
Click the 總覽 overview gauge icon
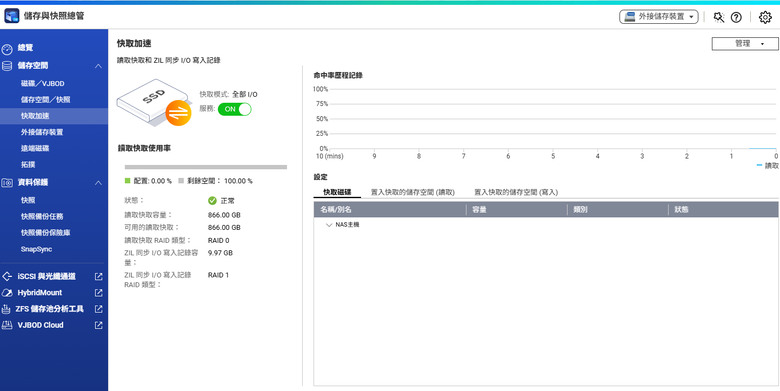point(7,49)
